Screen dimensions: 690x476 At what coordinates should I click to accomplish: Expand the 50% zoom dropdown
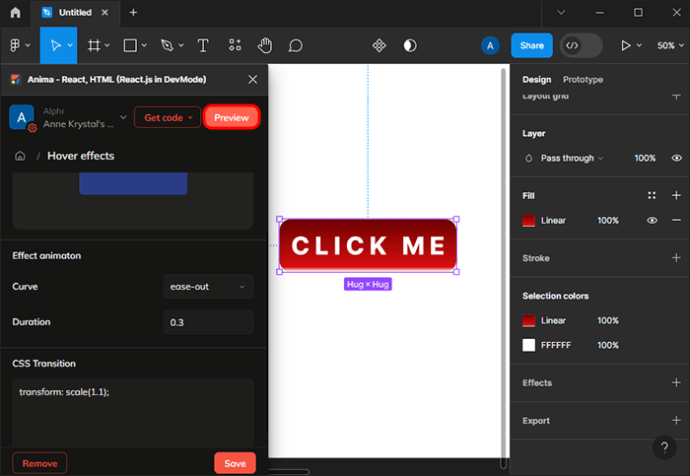pyautogui.click(x=667, y=46)
